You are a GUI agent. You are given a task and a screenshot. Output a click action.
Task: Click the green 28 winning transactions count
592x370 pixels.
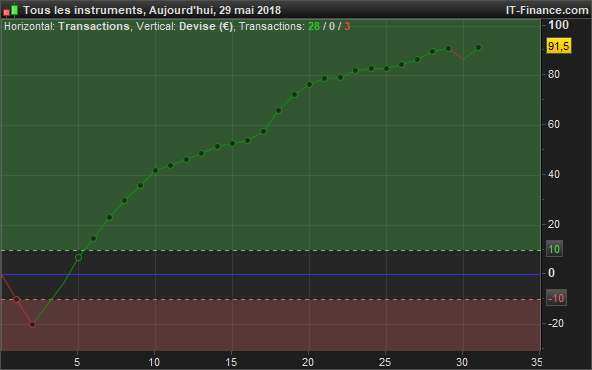point(314,26)
